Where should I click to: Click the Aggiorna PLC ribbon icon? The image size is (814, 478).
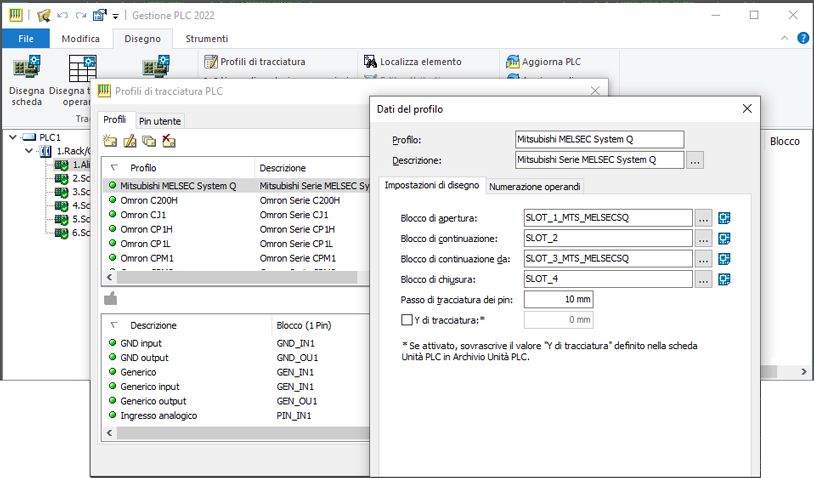pos(543,61)
